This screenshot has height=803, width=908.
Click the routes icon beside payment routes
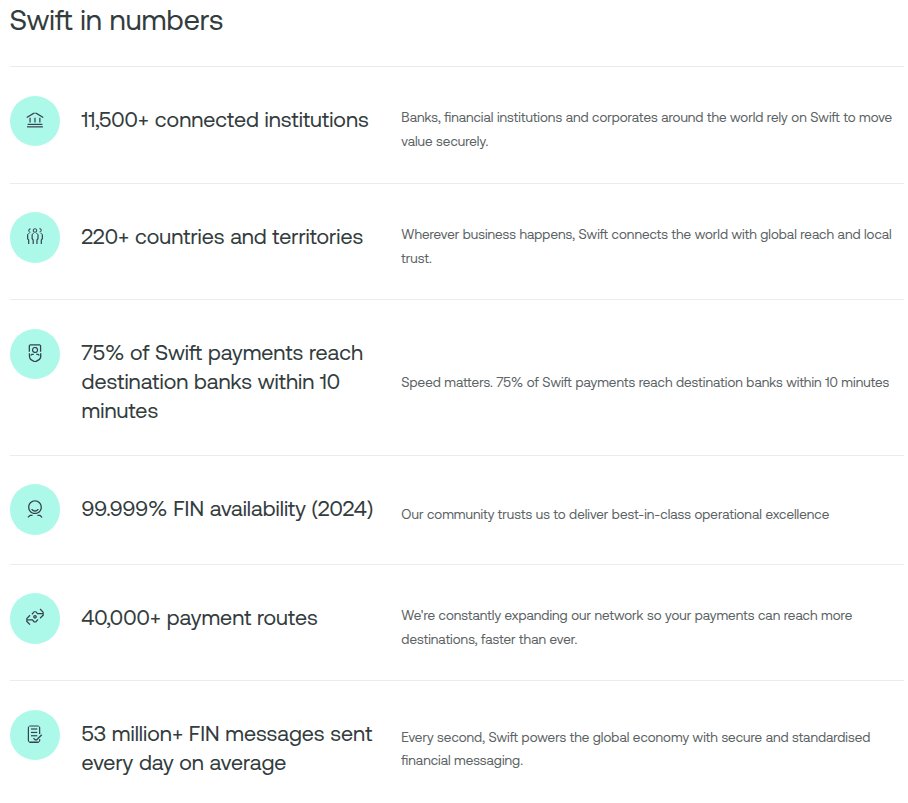35,618
